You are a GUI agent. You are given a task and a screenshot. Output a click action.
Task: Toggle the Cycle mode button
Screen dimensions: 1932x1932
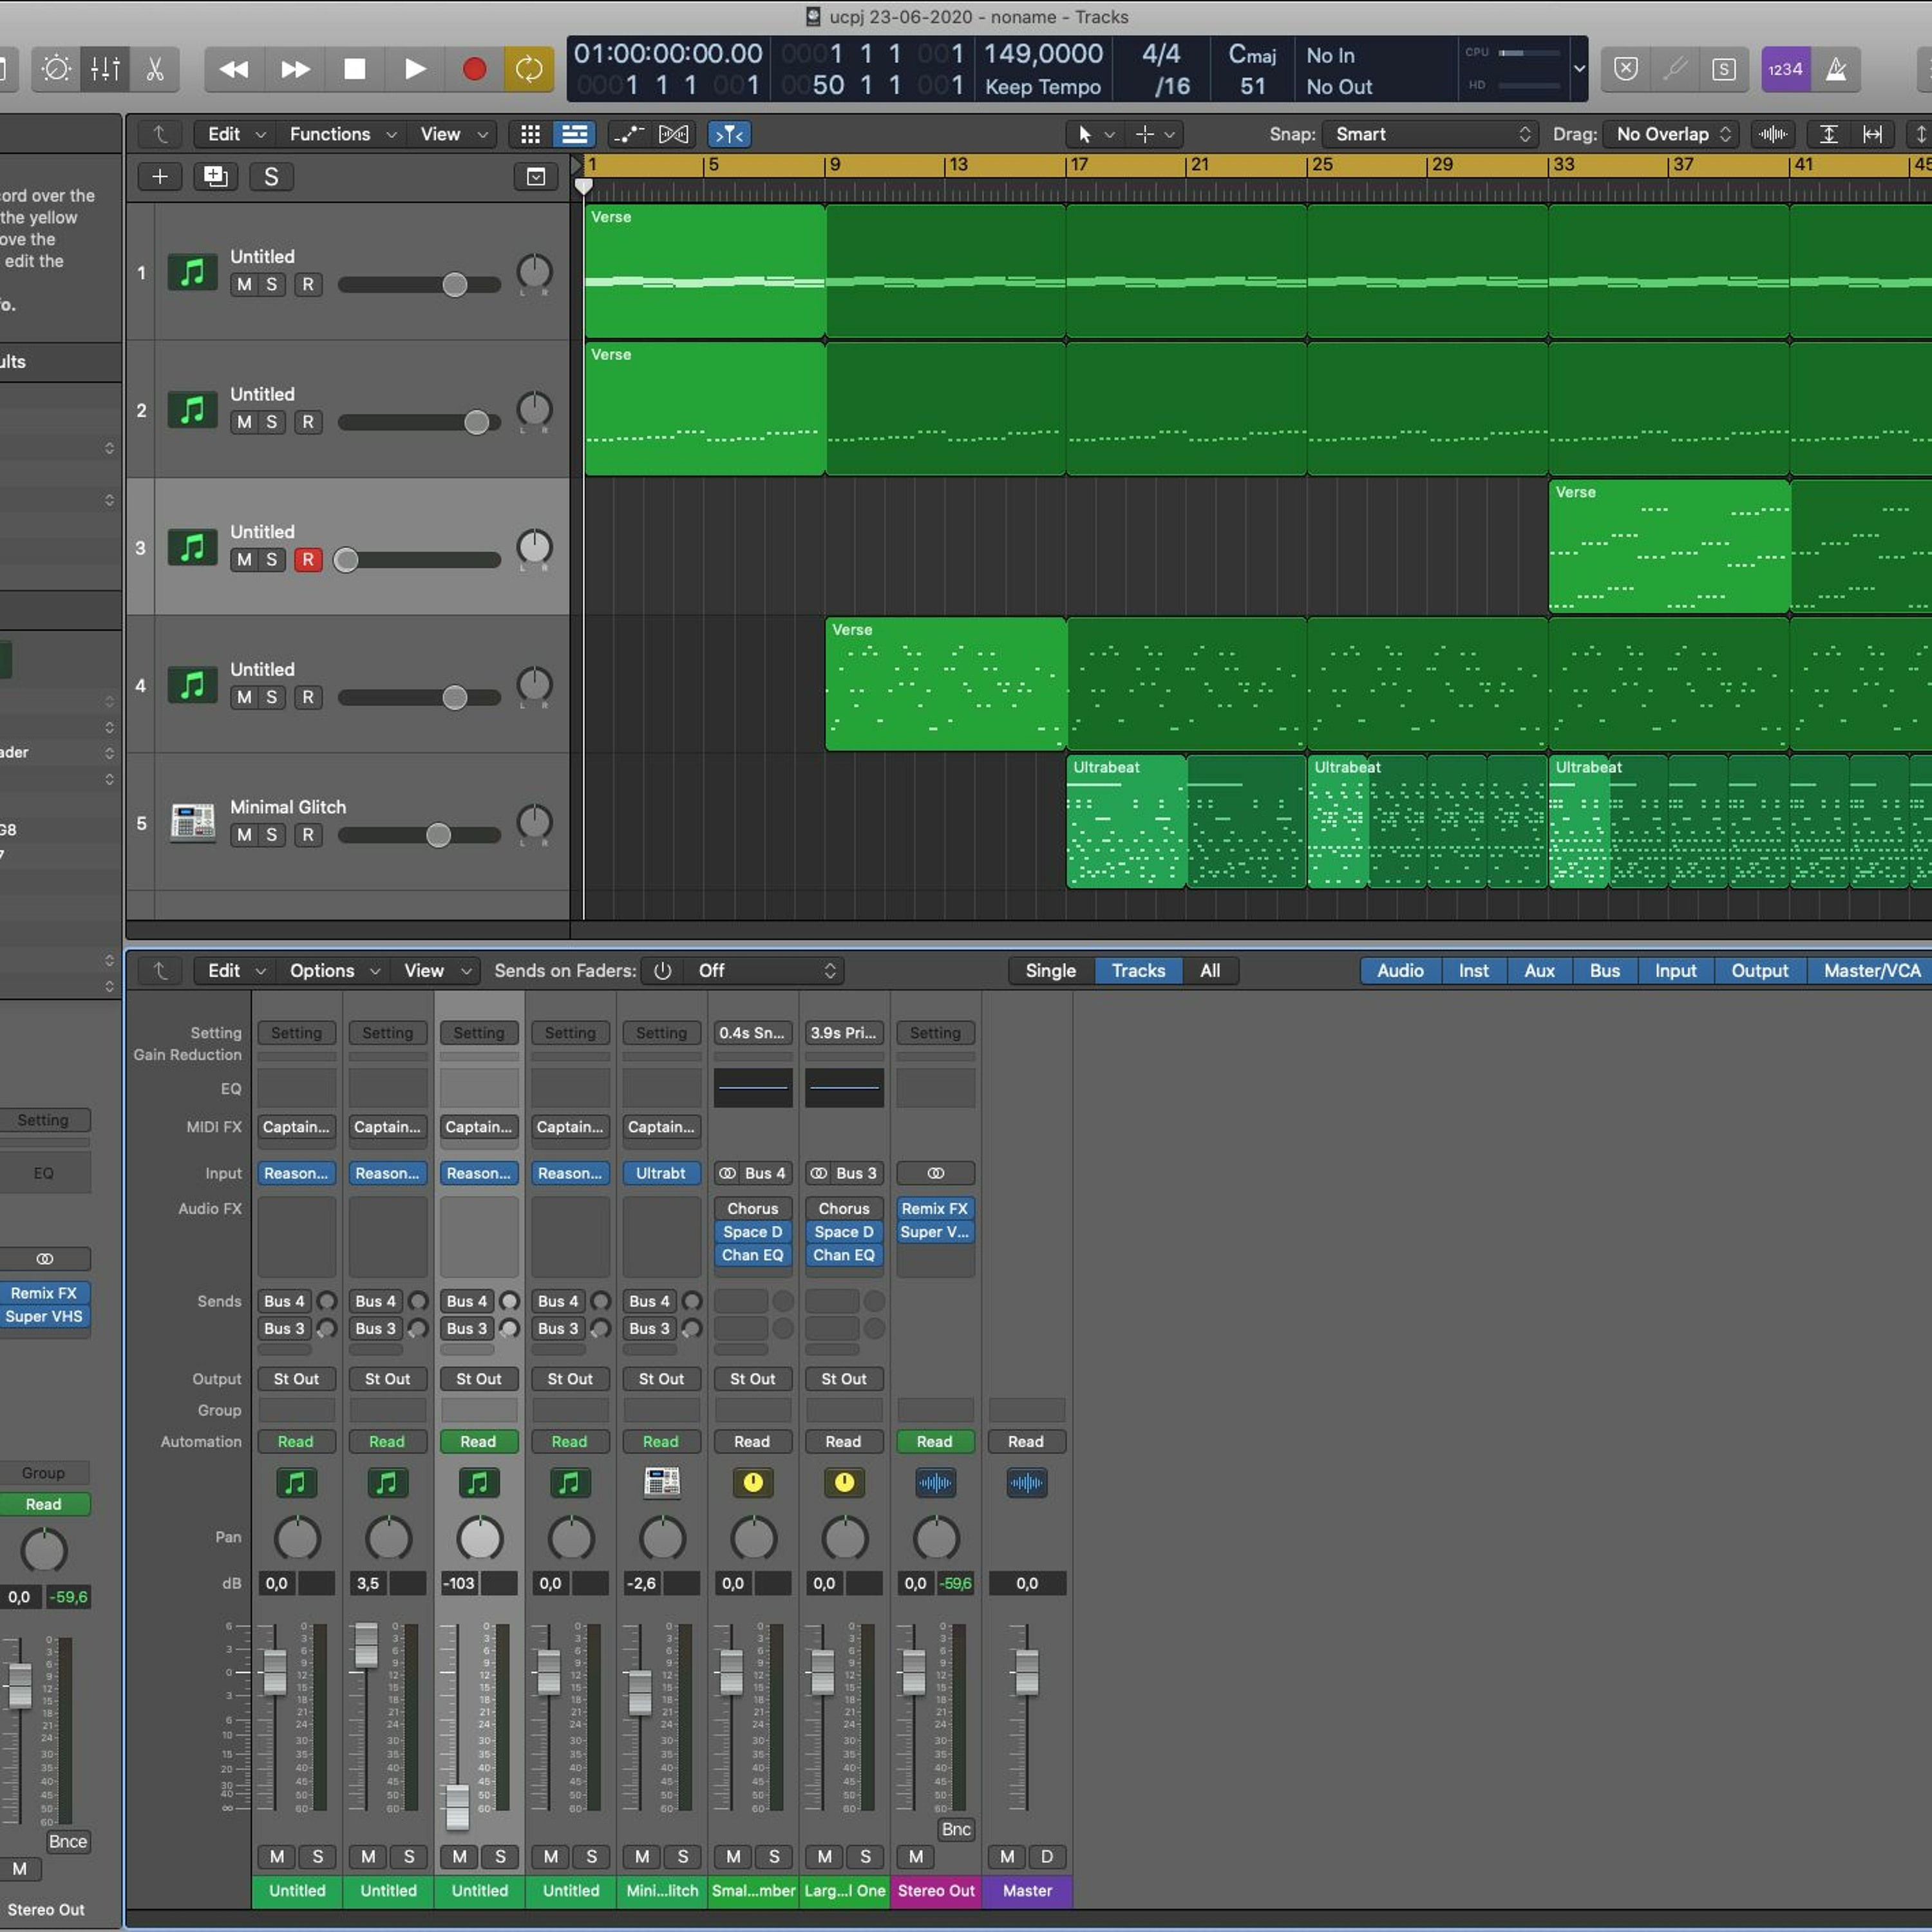point(528,69)
